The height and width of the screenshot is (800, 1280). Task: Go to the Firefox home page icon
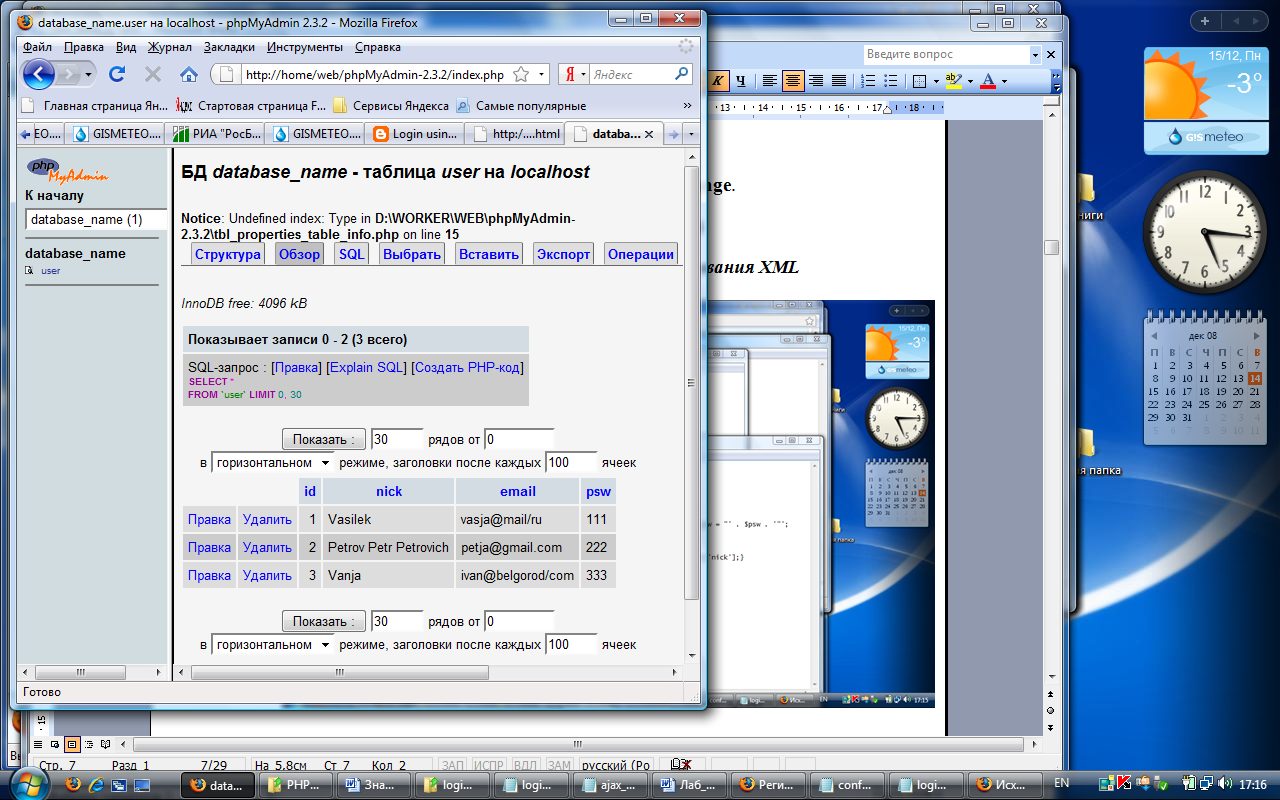pyautogui.click(x=188, y=74)
